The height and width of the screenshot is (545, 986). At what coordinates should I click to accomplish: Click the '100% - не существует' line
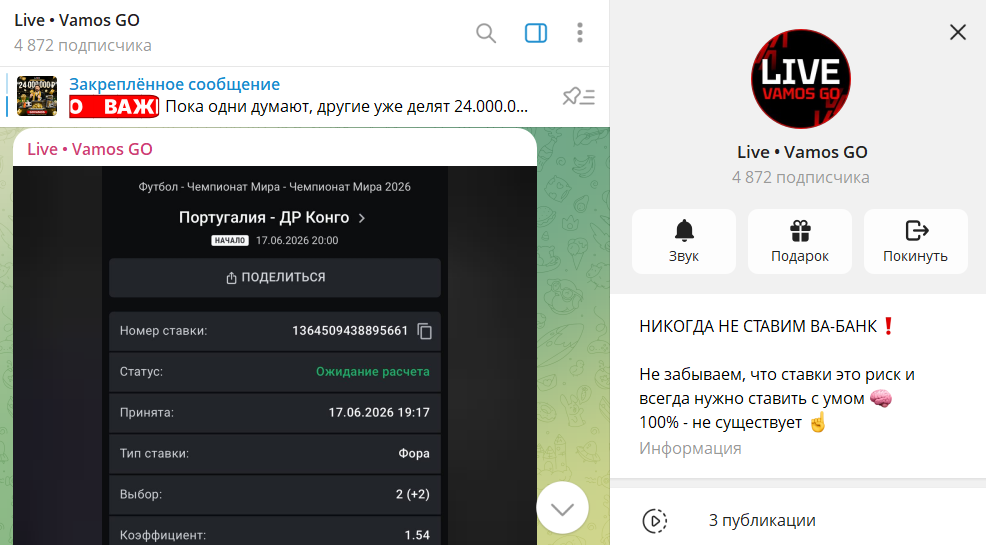(720, 422)
